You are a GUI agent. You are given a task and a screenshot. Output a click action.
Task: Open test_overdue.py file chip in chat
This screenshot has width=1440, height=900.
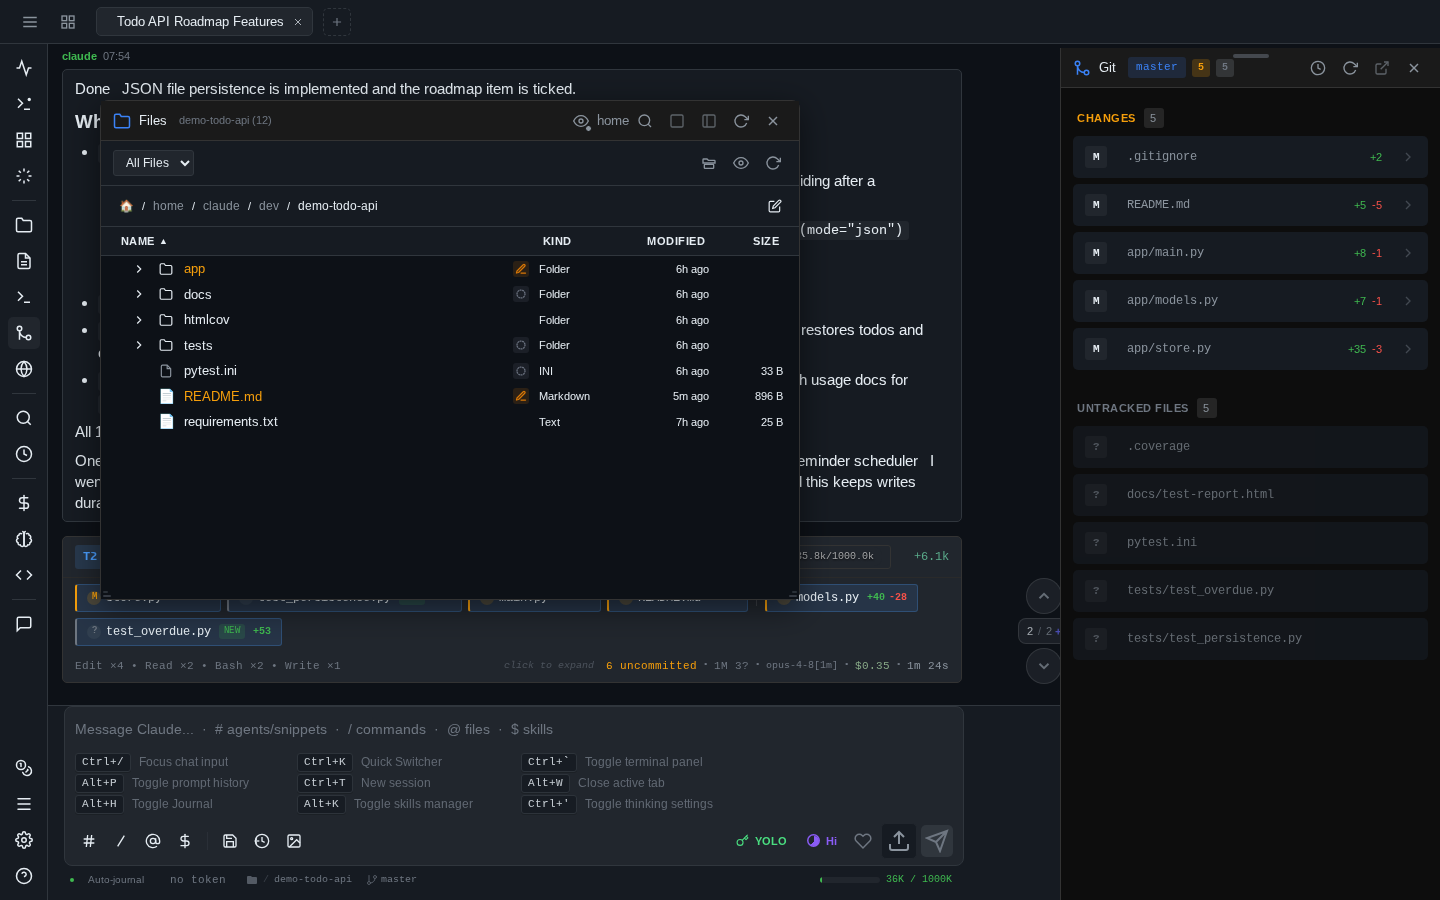178,631
